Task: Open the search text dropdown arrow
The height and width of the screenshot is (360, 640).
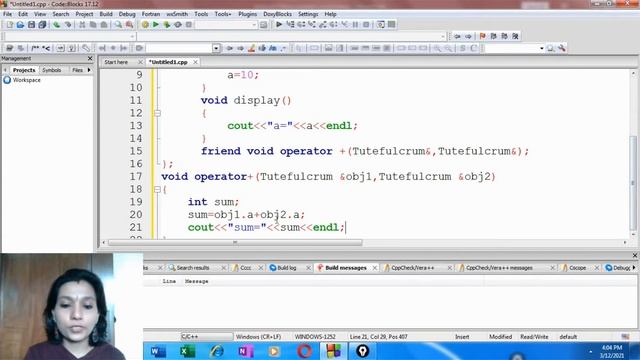Action: (x=216, y=48)
